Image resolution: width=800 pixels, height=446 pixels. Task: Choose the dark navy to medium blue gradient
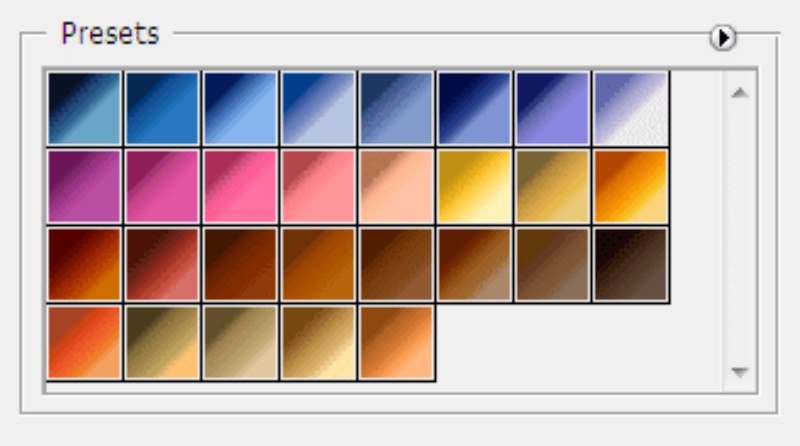(x=162, y=108)
